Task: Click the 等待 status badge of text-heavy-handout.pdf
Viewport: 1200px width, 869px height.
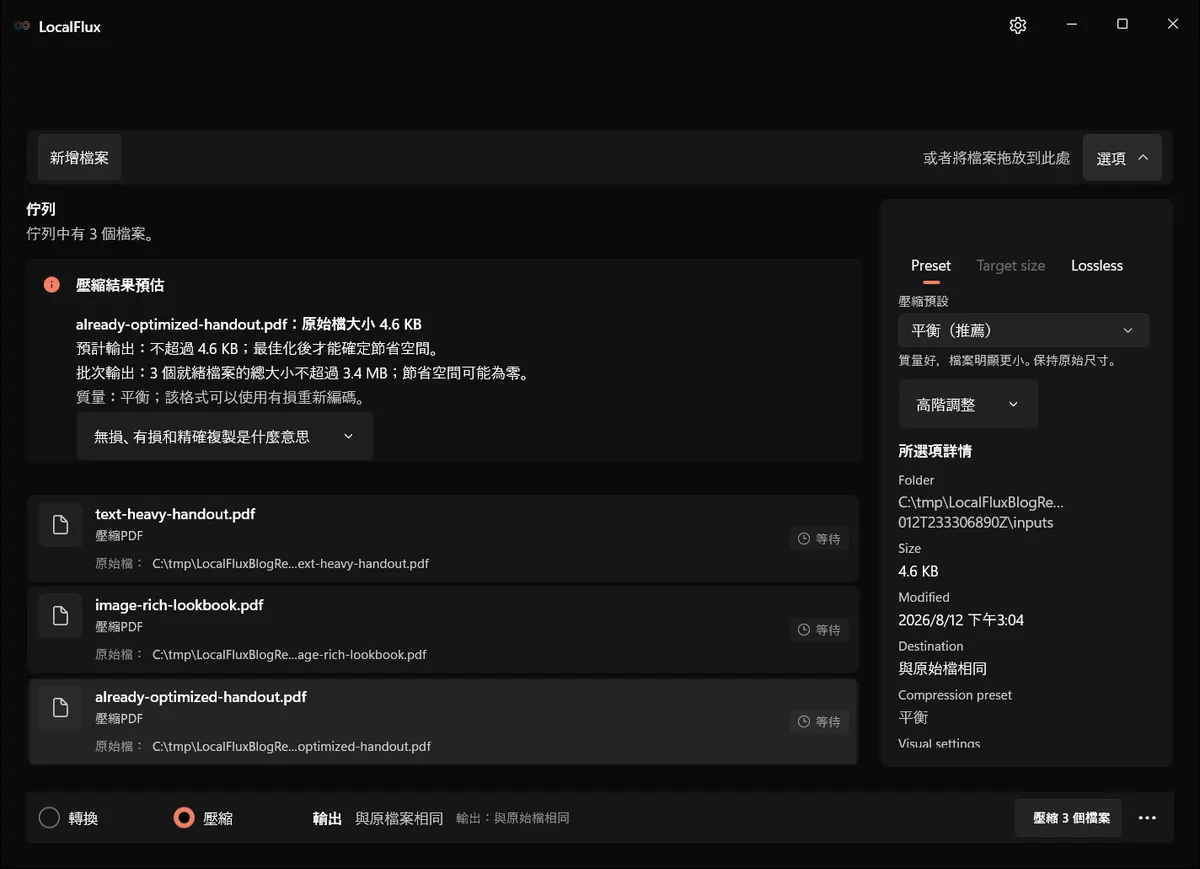Action: [x=819, y=539]
